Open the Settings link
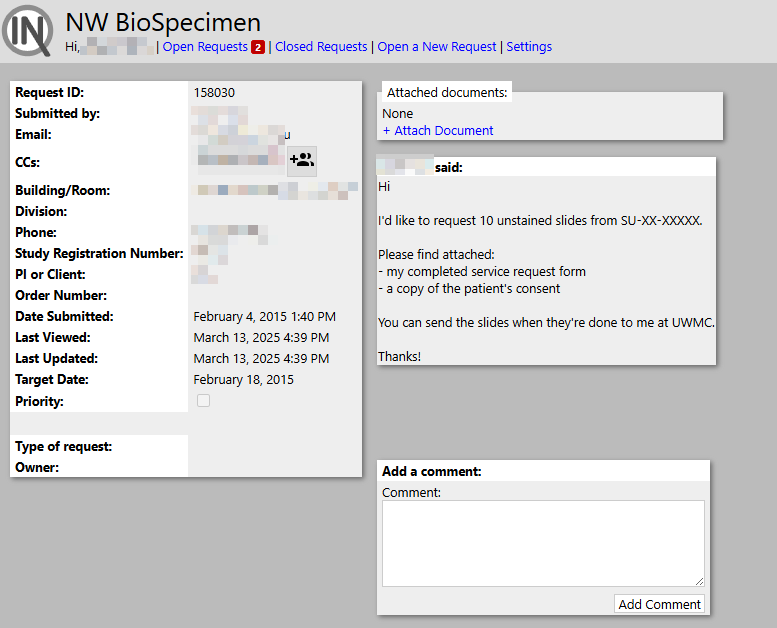Viewport: 777px width, 628px height. click(x=529, y=47)
